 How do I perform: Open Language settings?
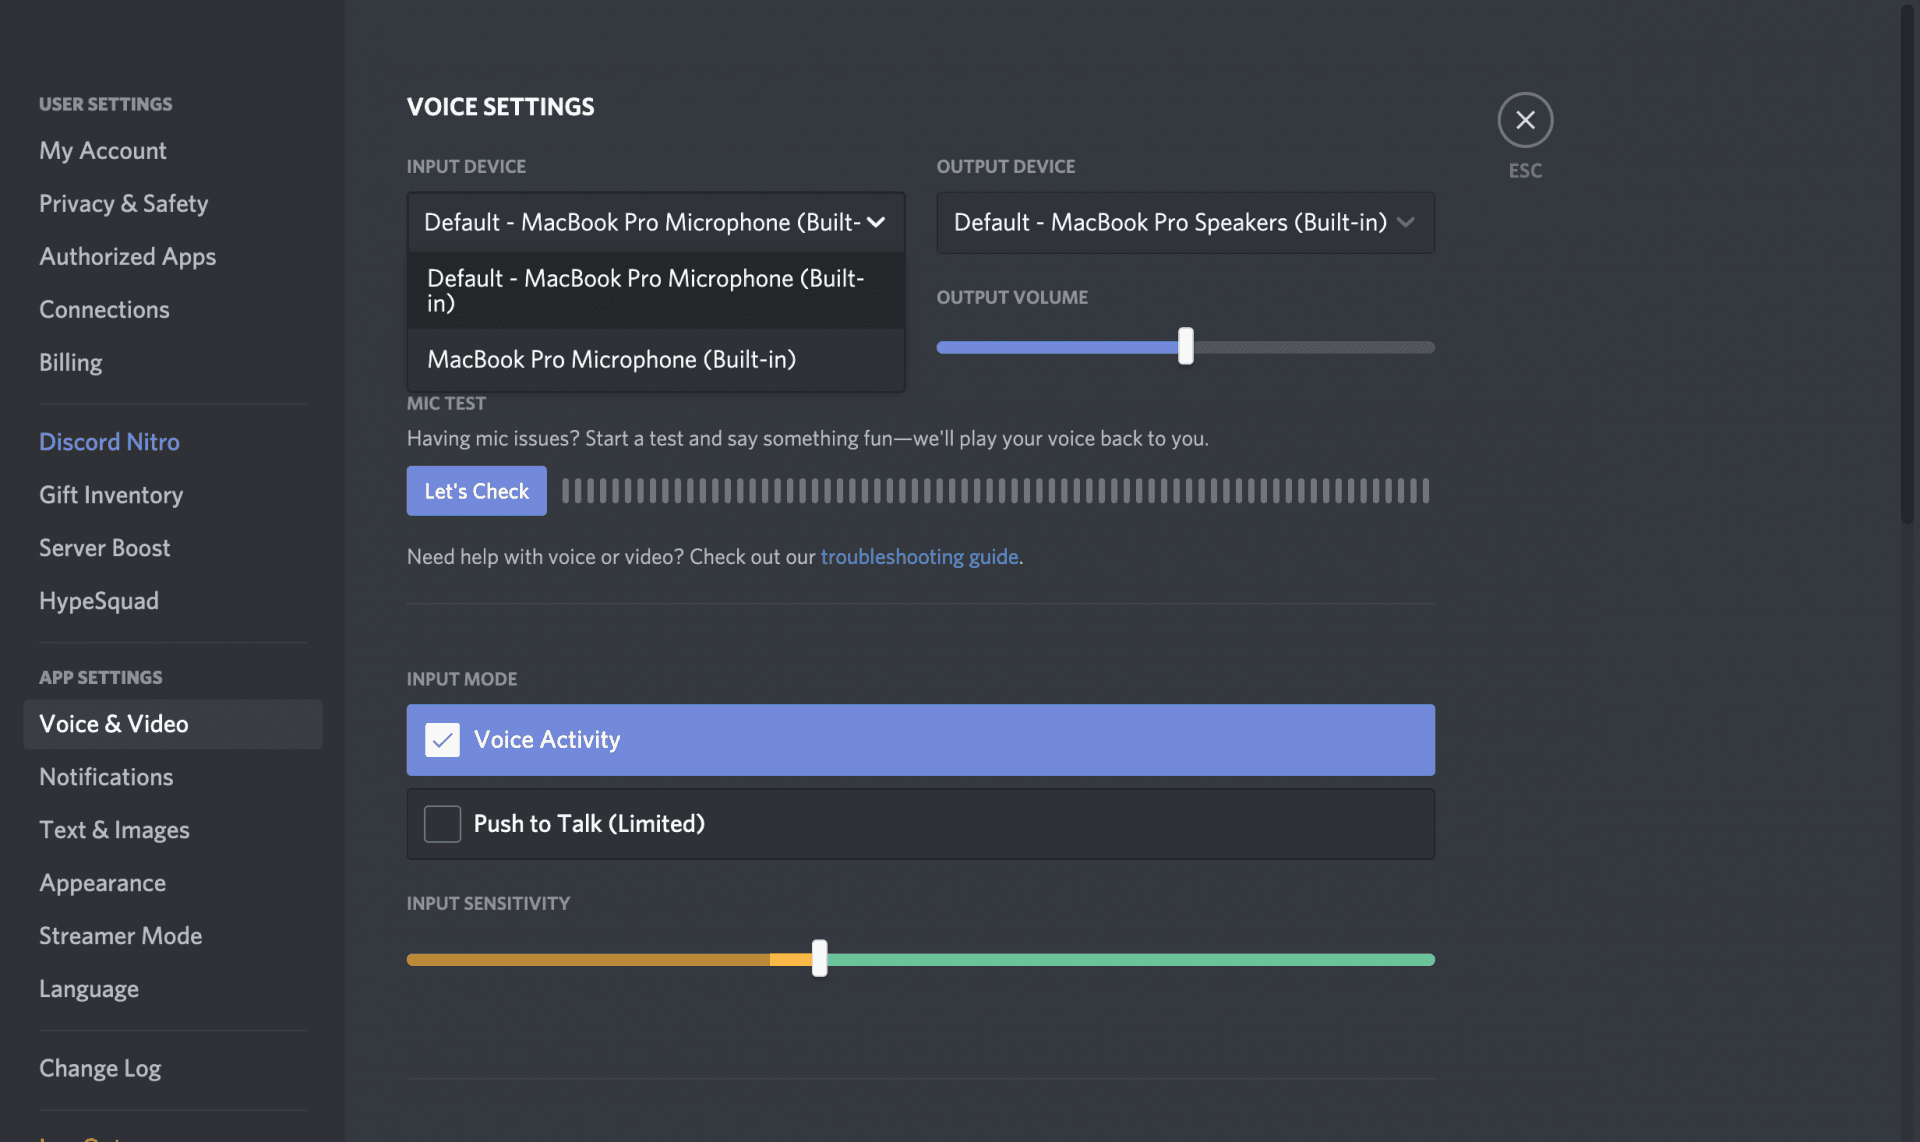point(89,989)
